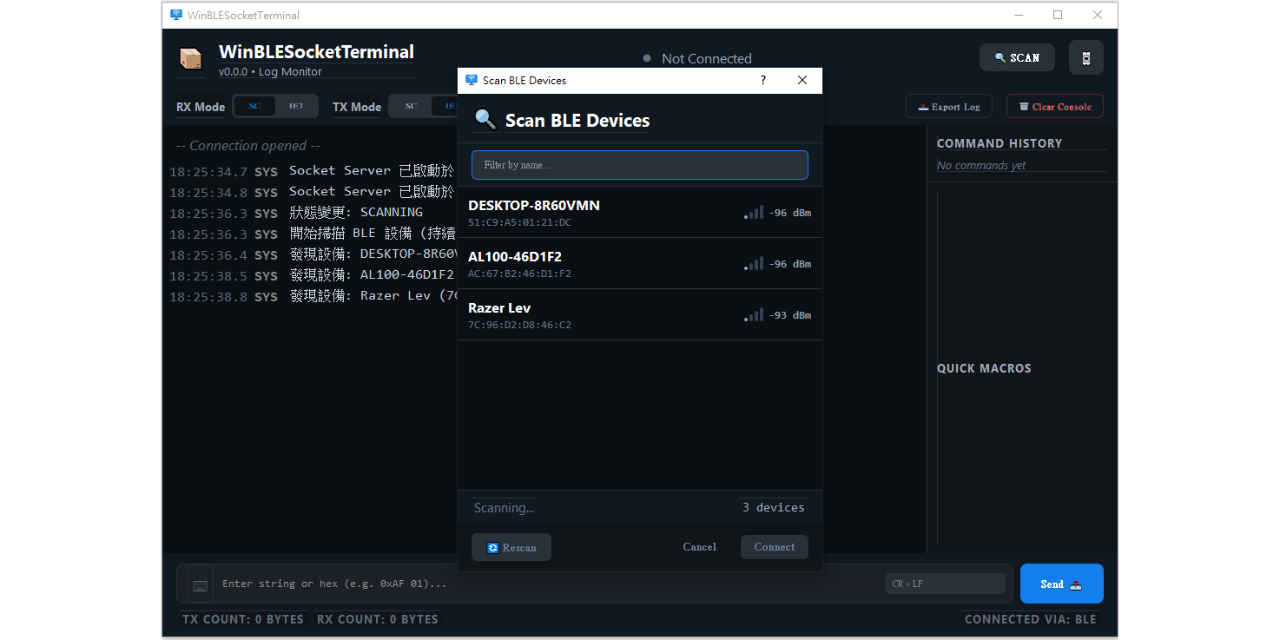
Task: Set TX Mode to ASCII
Action: 411,106
